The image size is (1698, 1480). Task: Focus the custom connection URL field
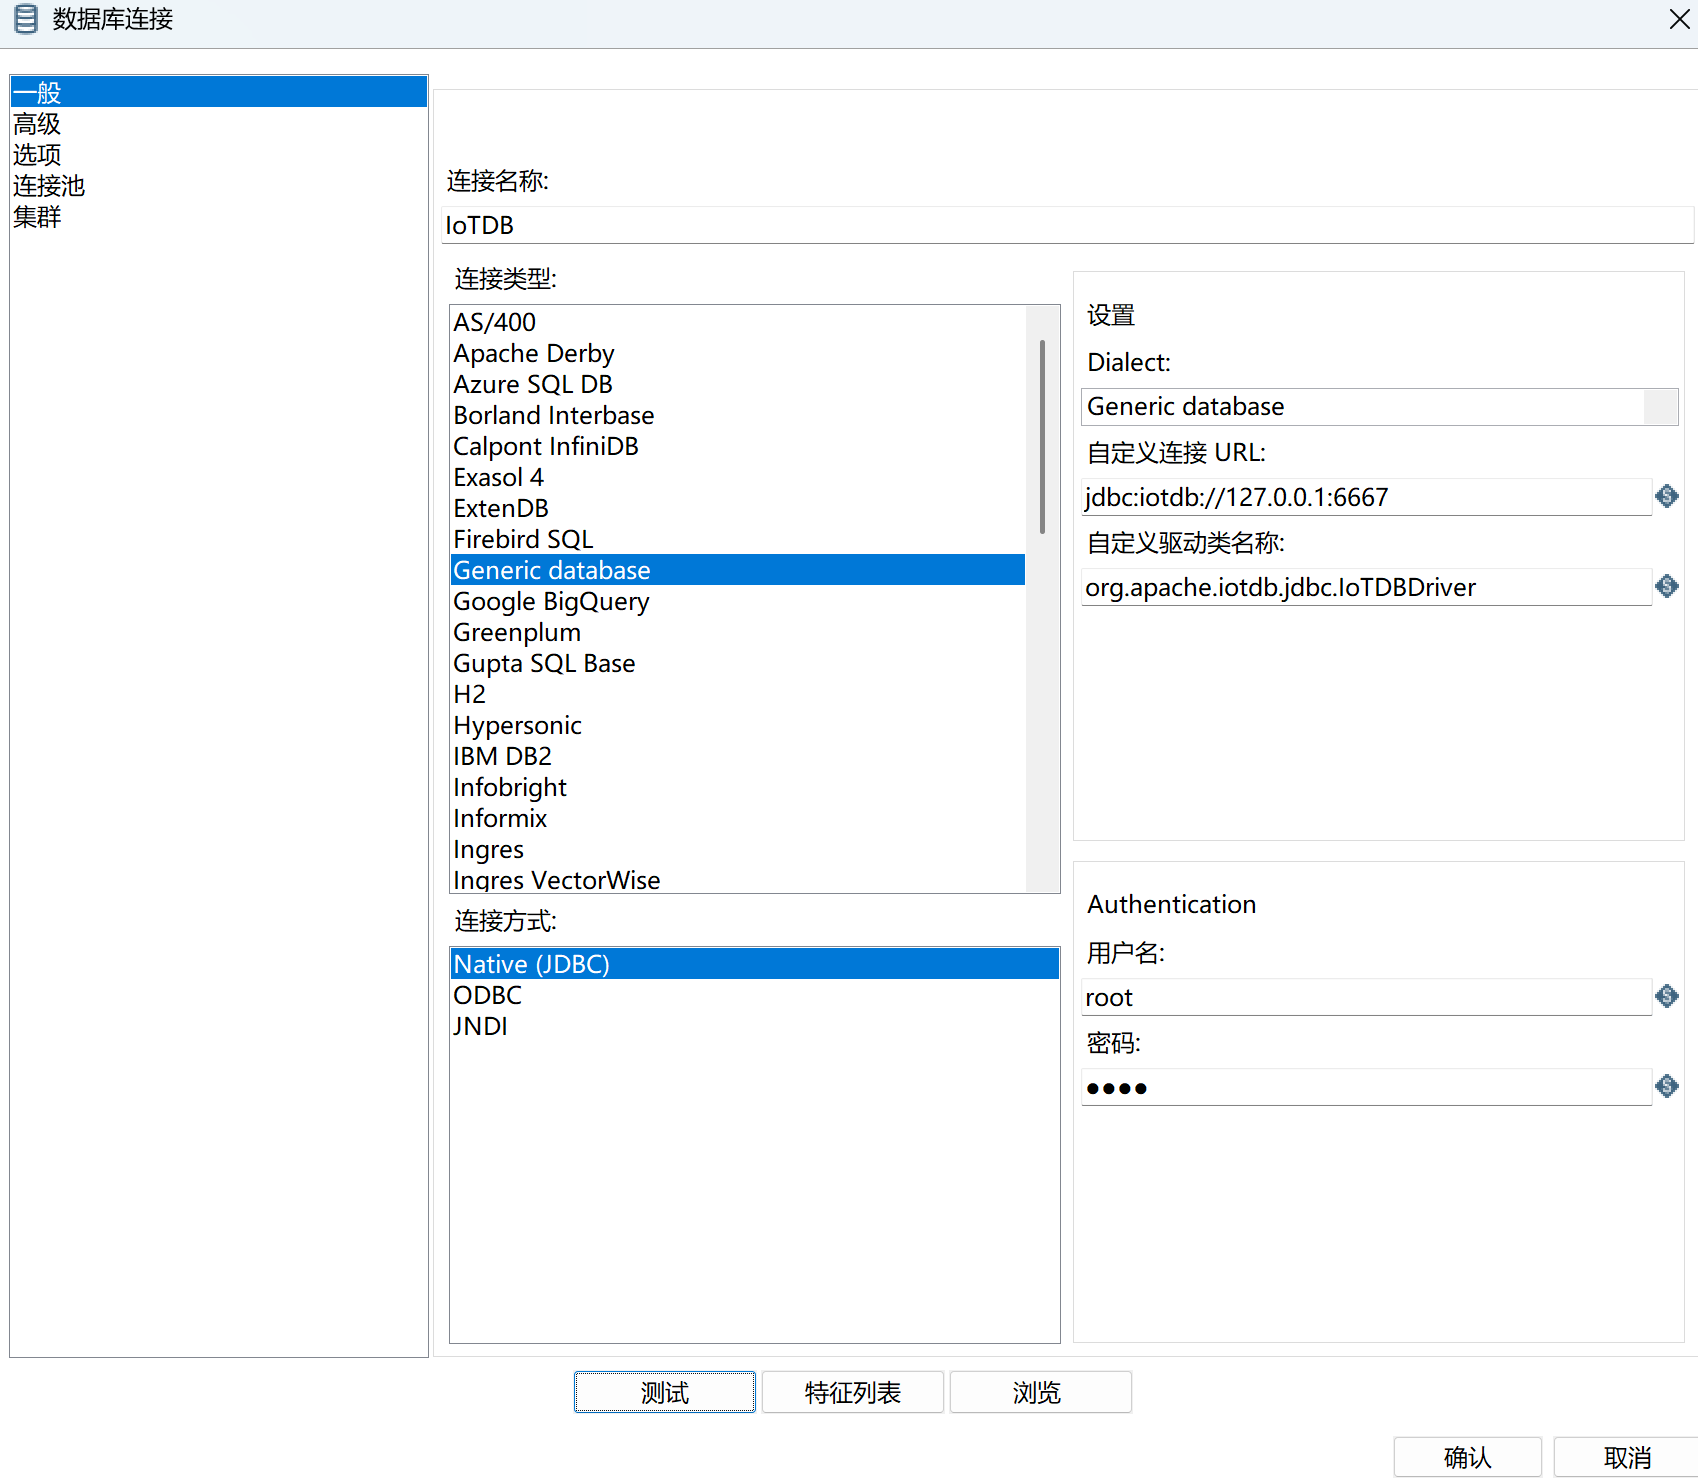click(x=1366, y=497)
